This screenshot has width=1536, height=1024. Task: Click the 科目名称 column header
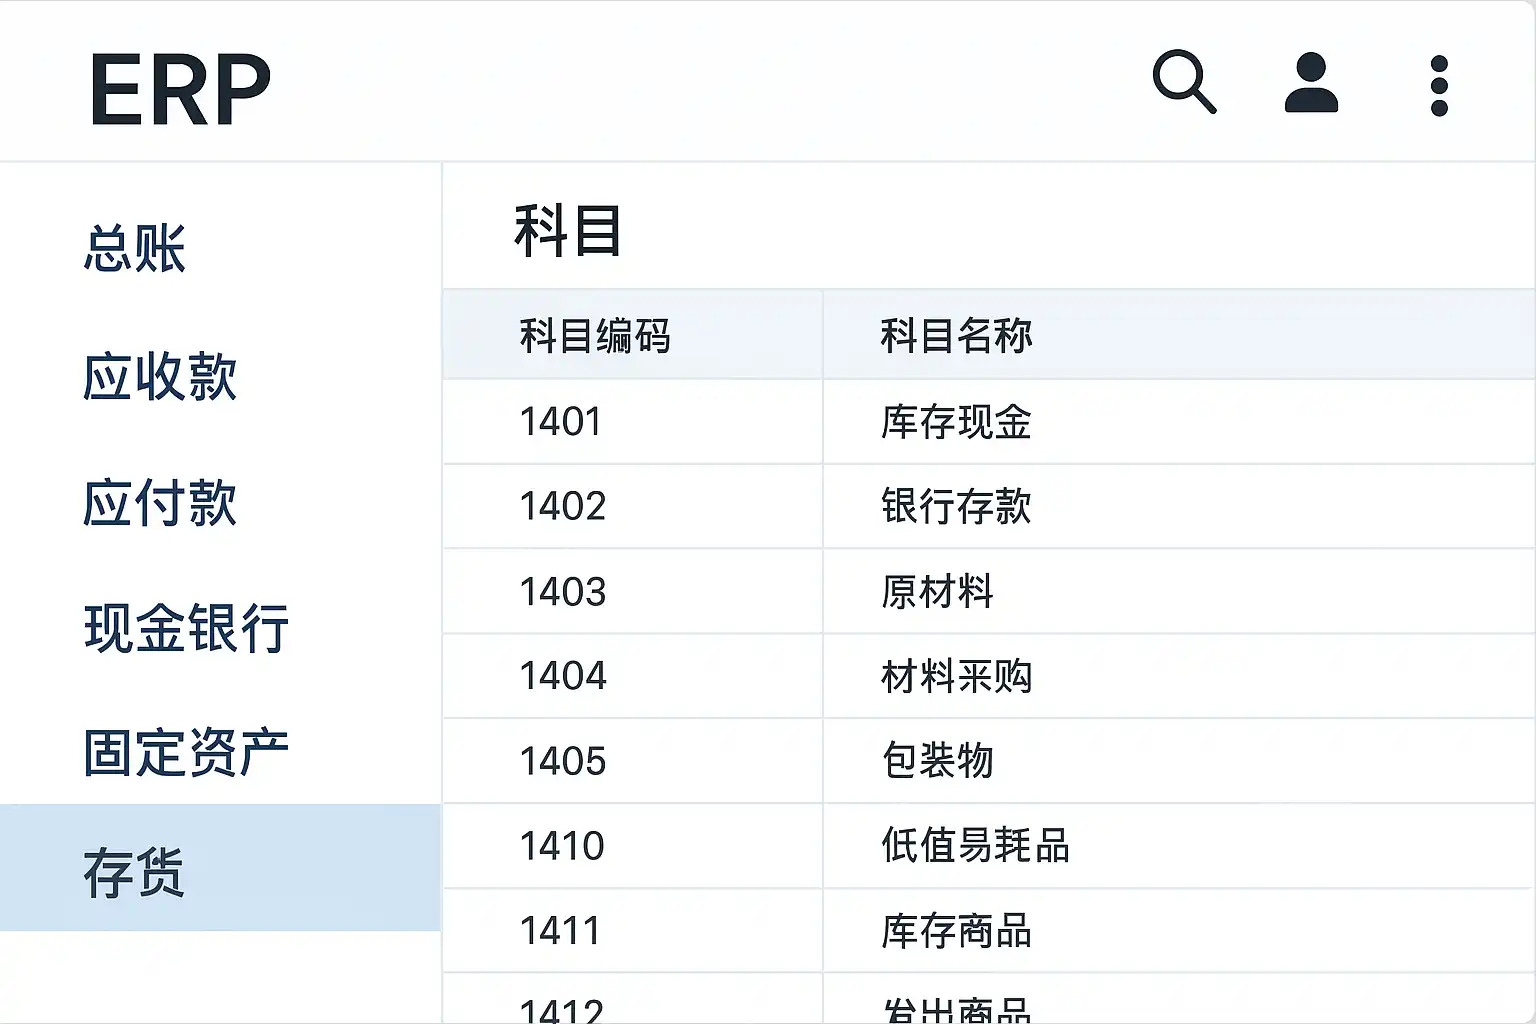pos(956,336)
